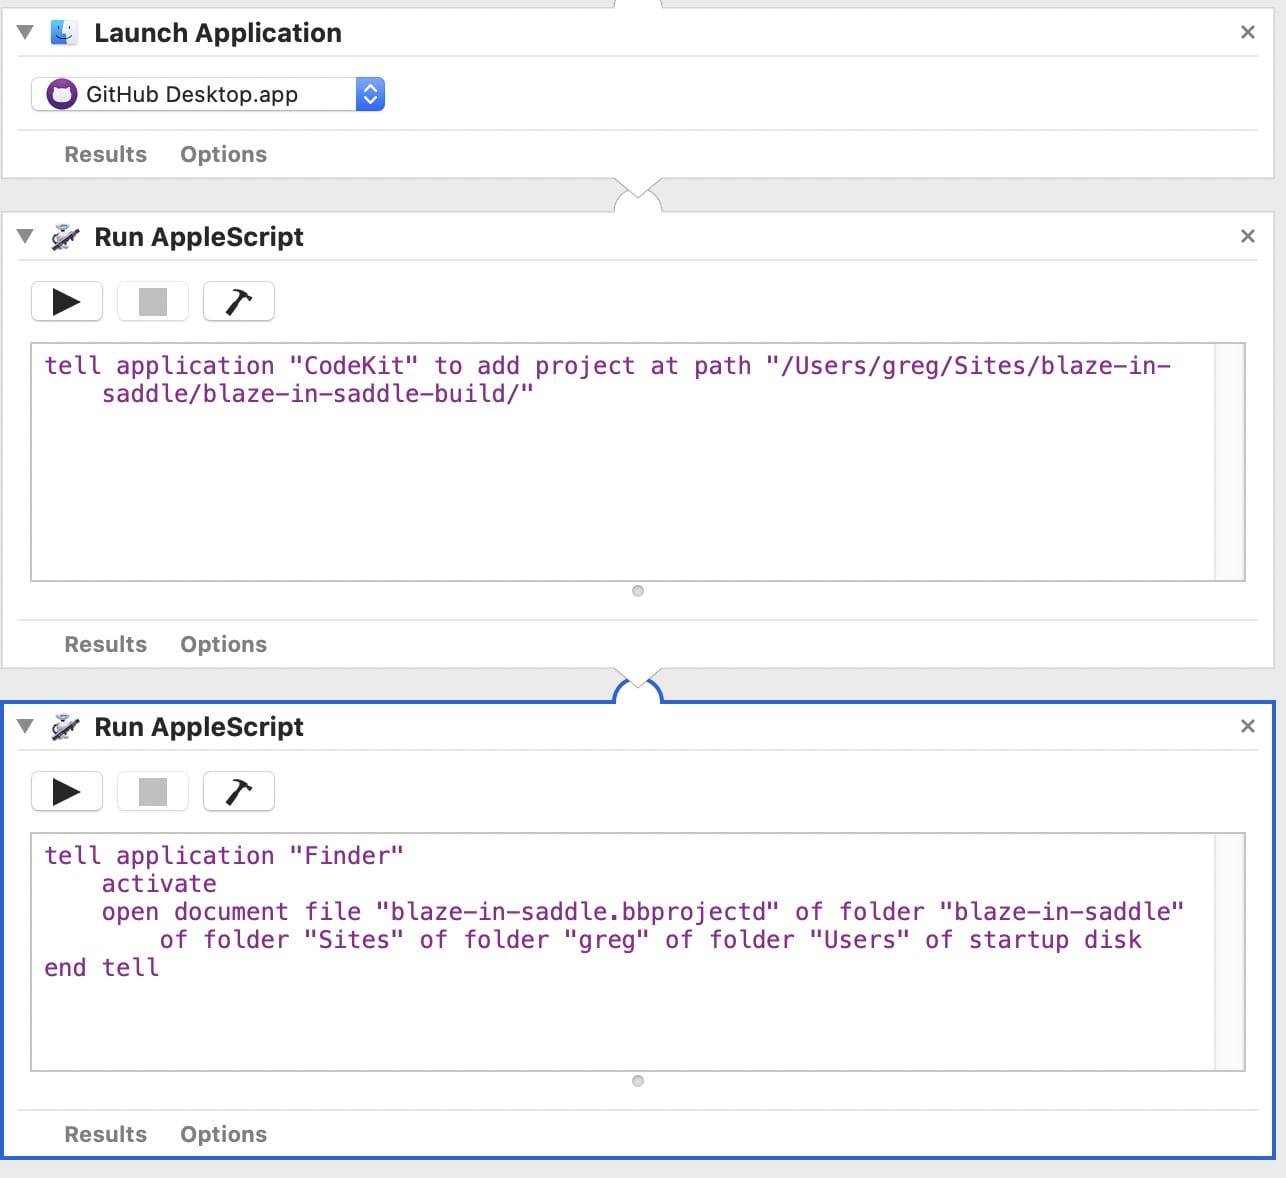Remove the Finder Run AppleScript action

pyautogui.click(x=1247, y=726)
